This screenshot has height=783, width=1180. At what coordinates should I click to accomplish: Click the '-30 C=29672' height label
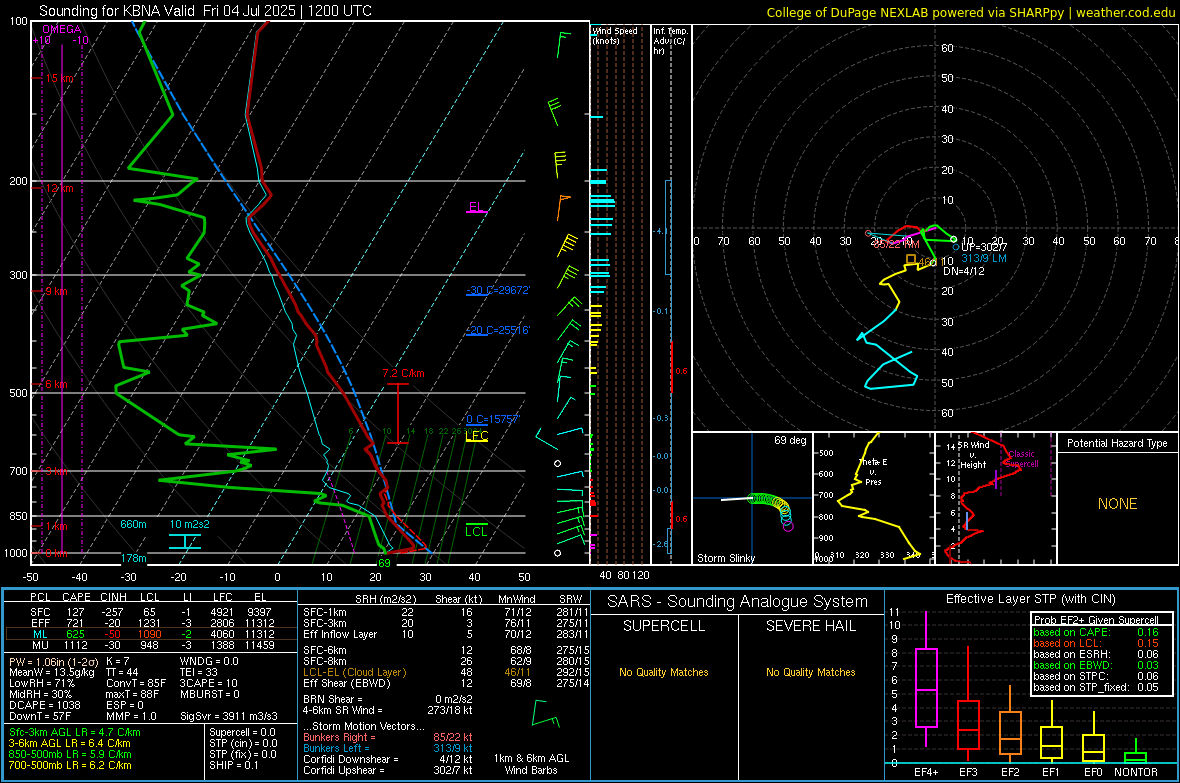pyautogui.click(x=498, y=290)
